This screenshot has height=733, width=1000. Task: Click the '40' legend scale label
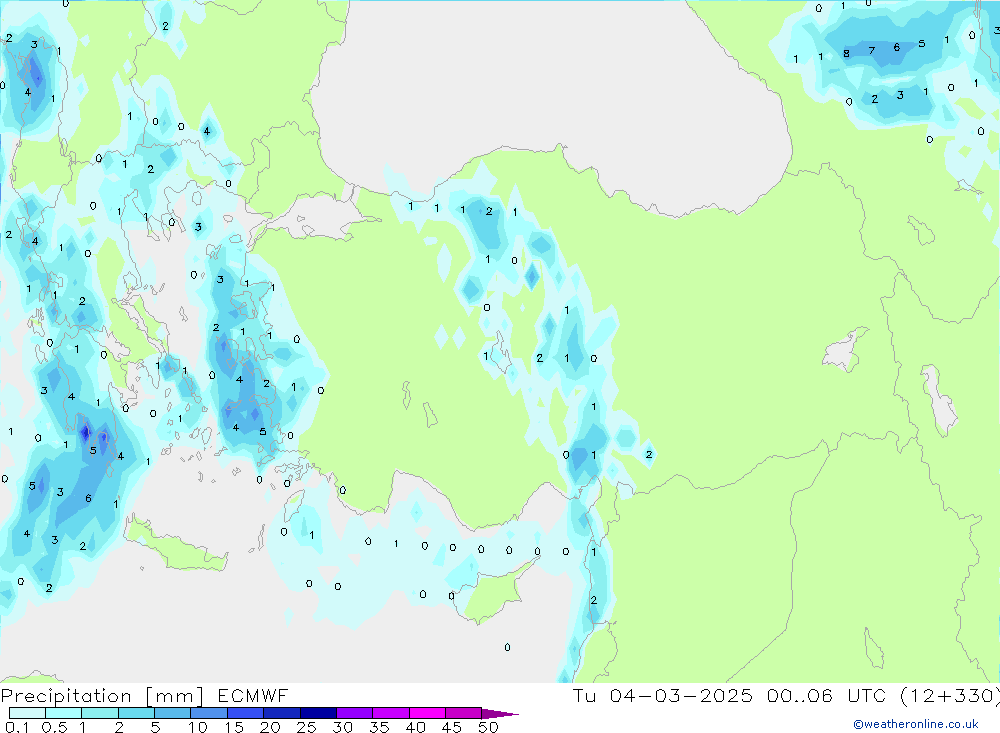point(415,727)
